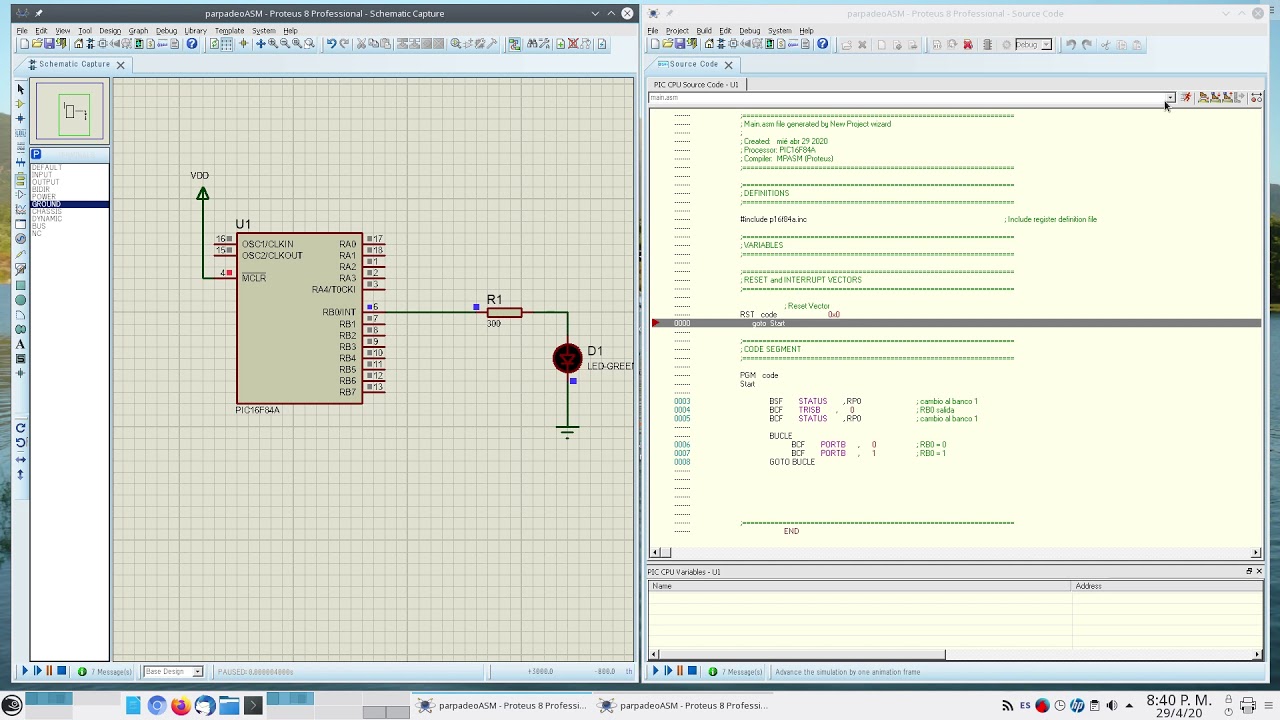Select the PIC CPU Source Code - U1 tab
The width and height of the screenshot is (1280, 720).
point(696,84)
